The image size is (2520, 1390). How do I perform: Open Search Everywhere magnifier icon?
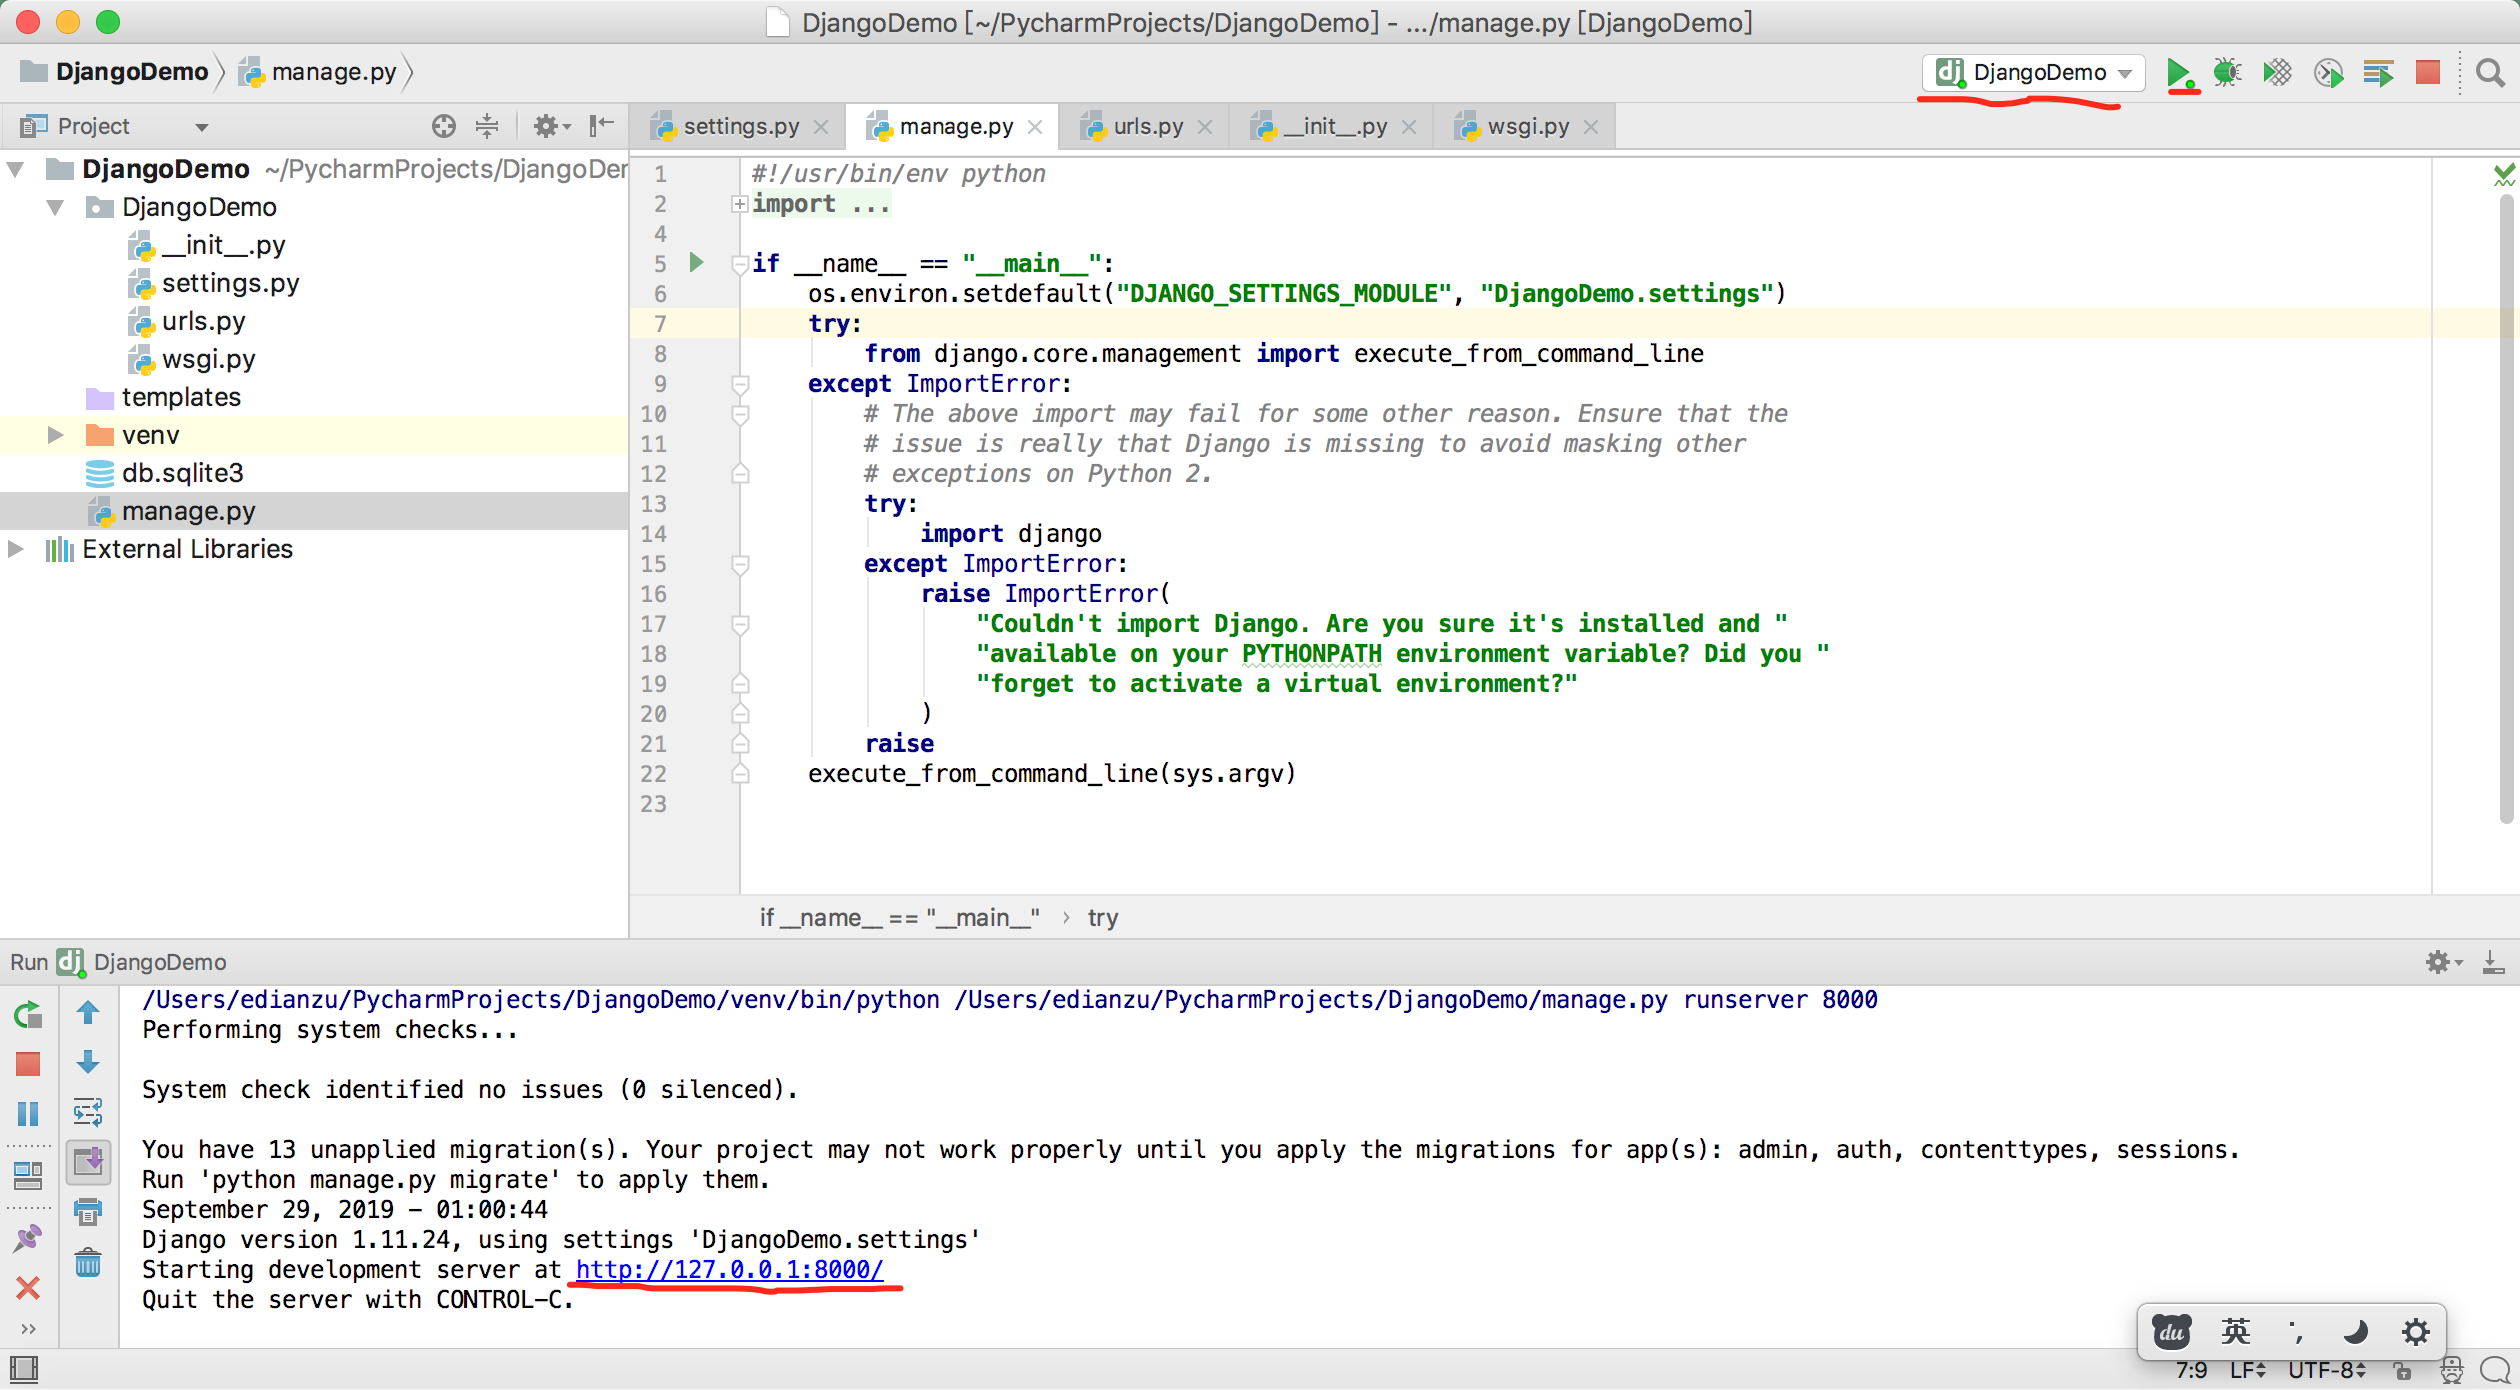(x=2490, y=73)
